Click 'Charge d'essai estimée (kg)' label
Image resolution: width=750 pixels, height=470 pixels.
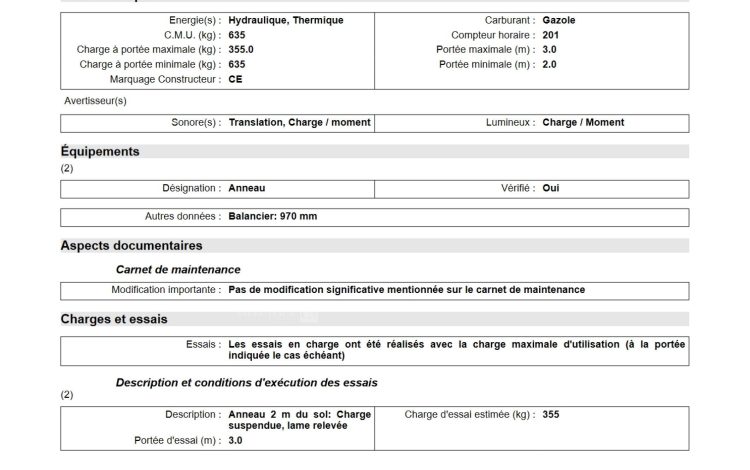(x=470, y=415)
